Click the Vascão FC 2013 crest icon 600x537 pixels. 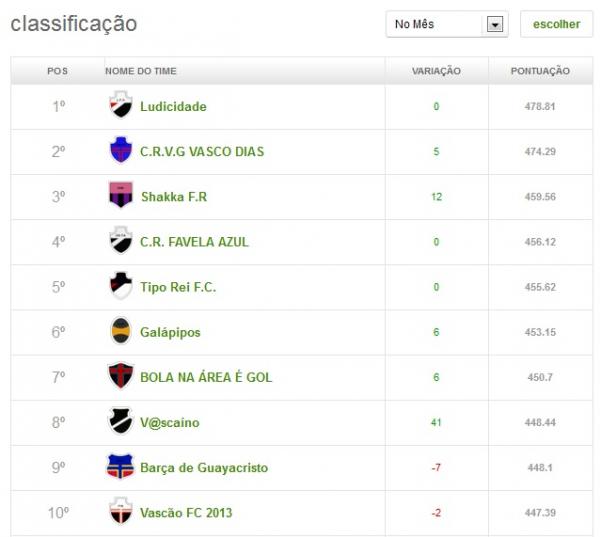point(120,512)
